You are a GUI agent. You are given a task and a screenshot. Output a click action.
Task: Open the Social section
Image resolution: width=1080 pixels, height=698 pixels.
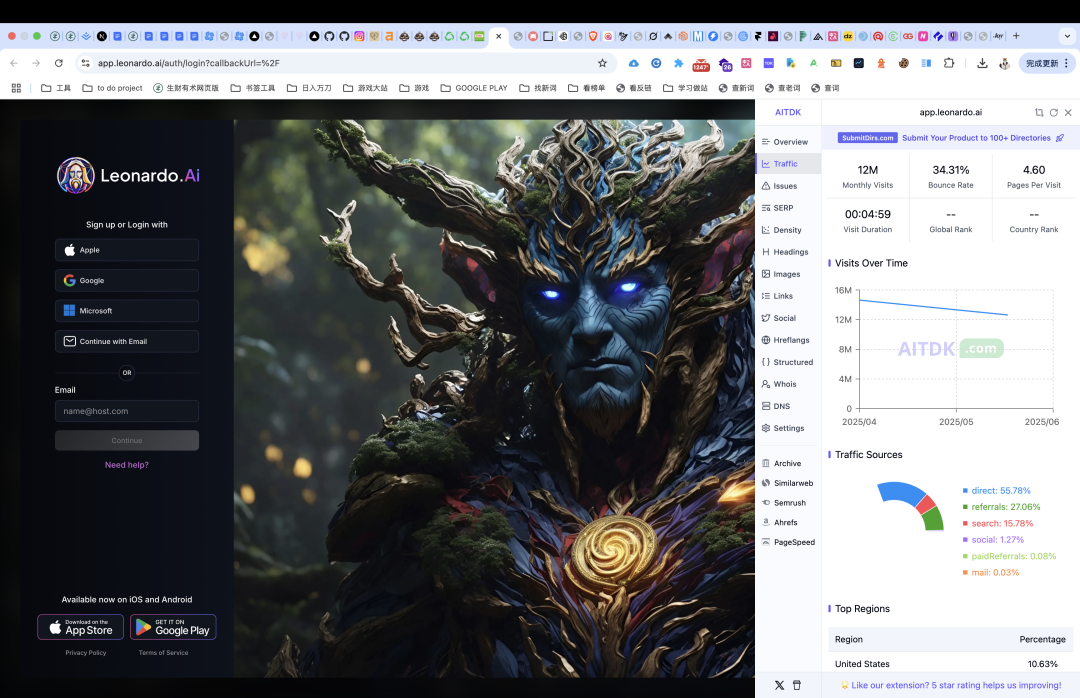(789, 318)
